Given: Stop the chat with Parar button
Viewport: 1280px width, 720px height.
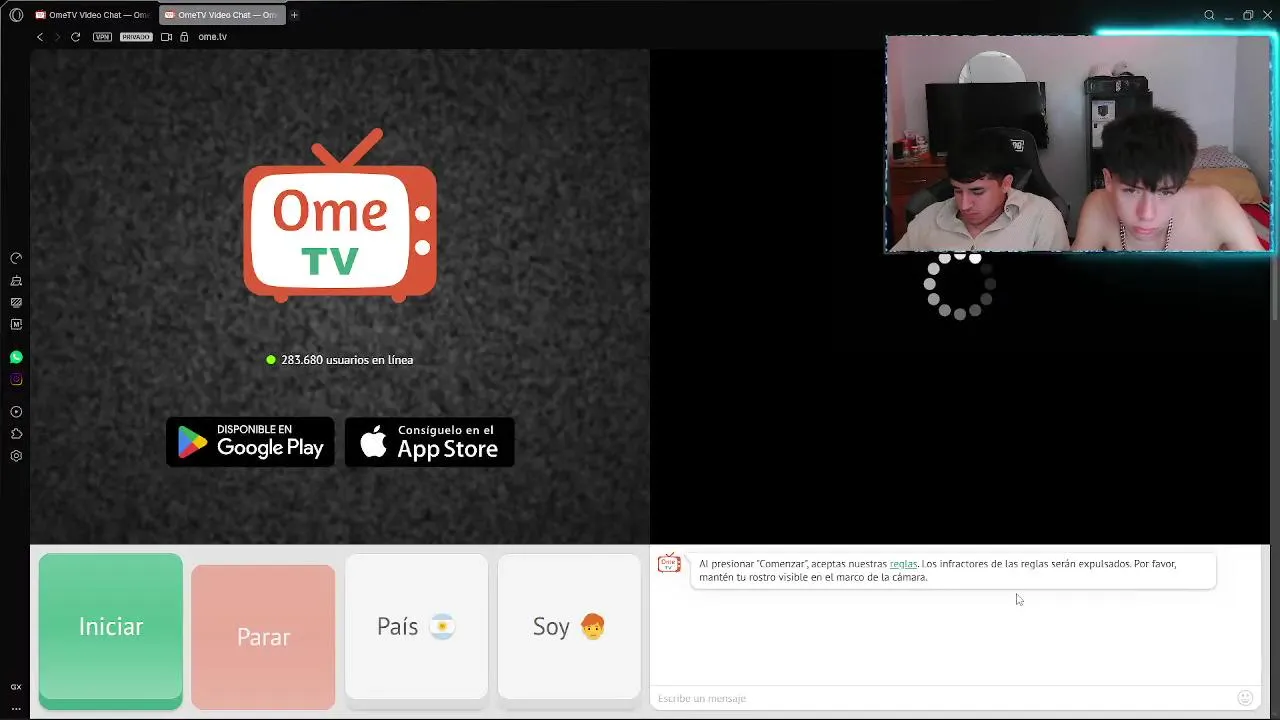Looking at the screenshot, I should (263, 637).
